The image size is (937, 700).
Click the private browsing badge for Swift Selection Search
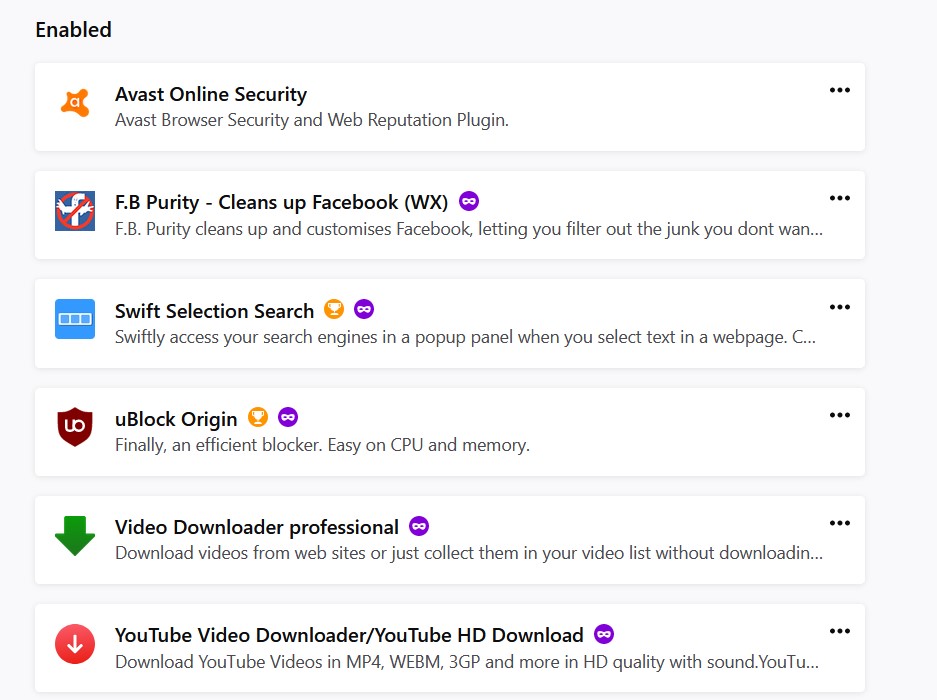pyautogui.click(x=364, y=309)
